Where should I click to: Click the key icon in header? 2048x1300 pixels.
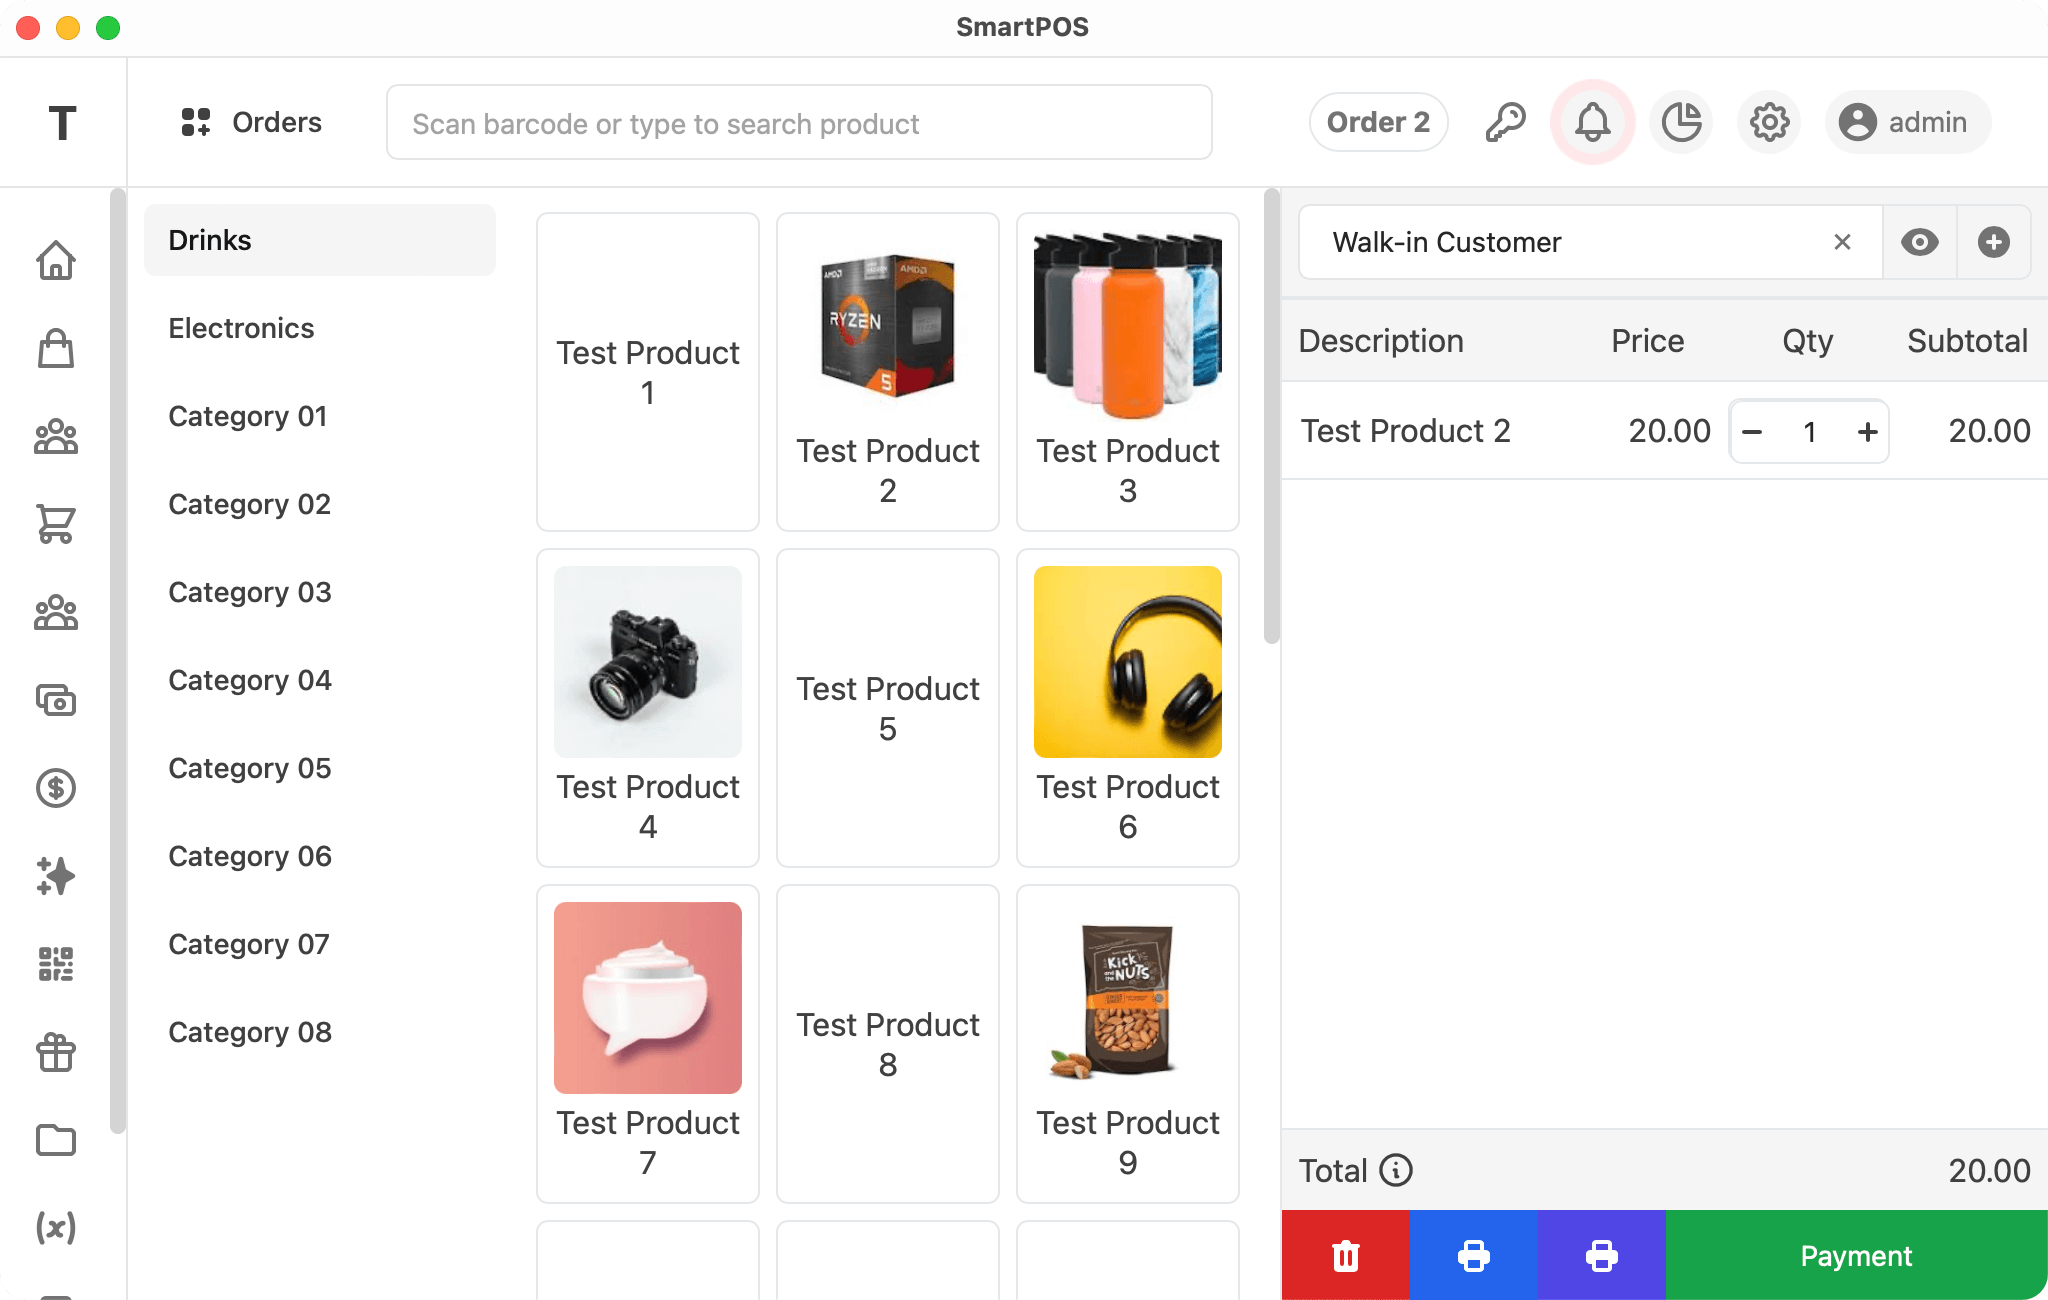(x=1505, y=122)
